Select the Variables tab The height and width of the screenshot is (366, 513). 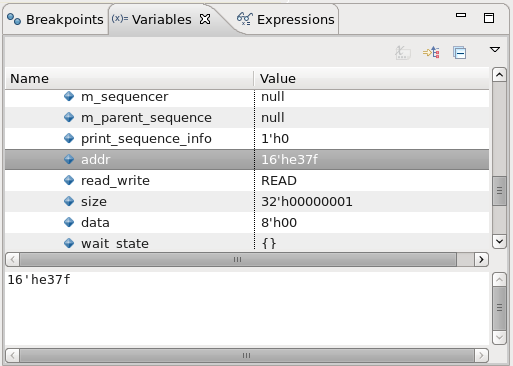162,20
